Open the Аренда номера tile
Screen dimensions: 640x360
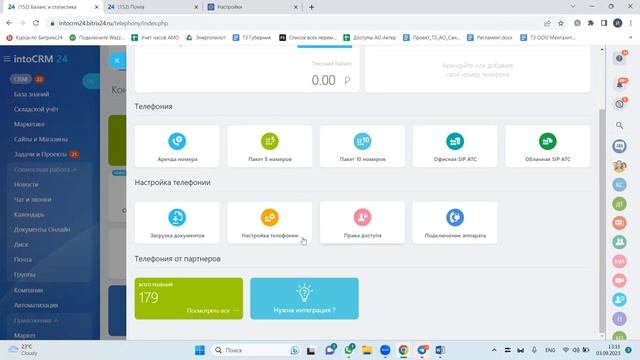pyautogui.click(x=177, y=146)
